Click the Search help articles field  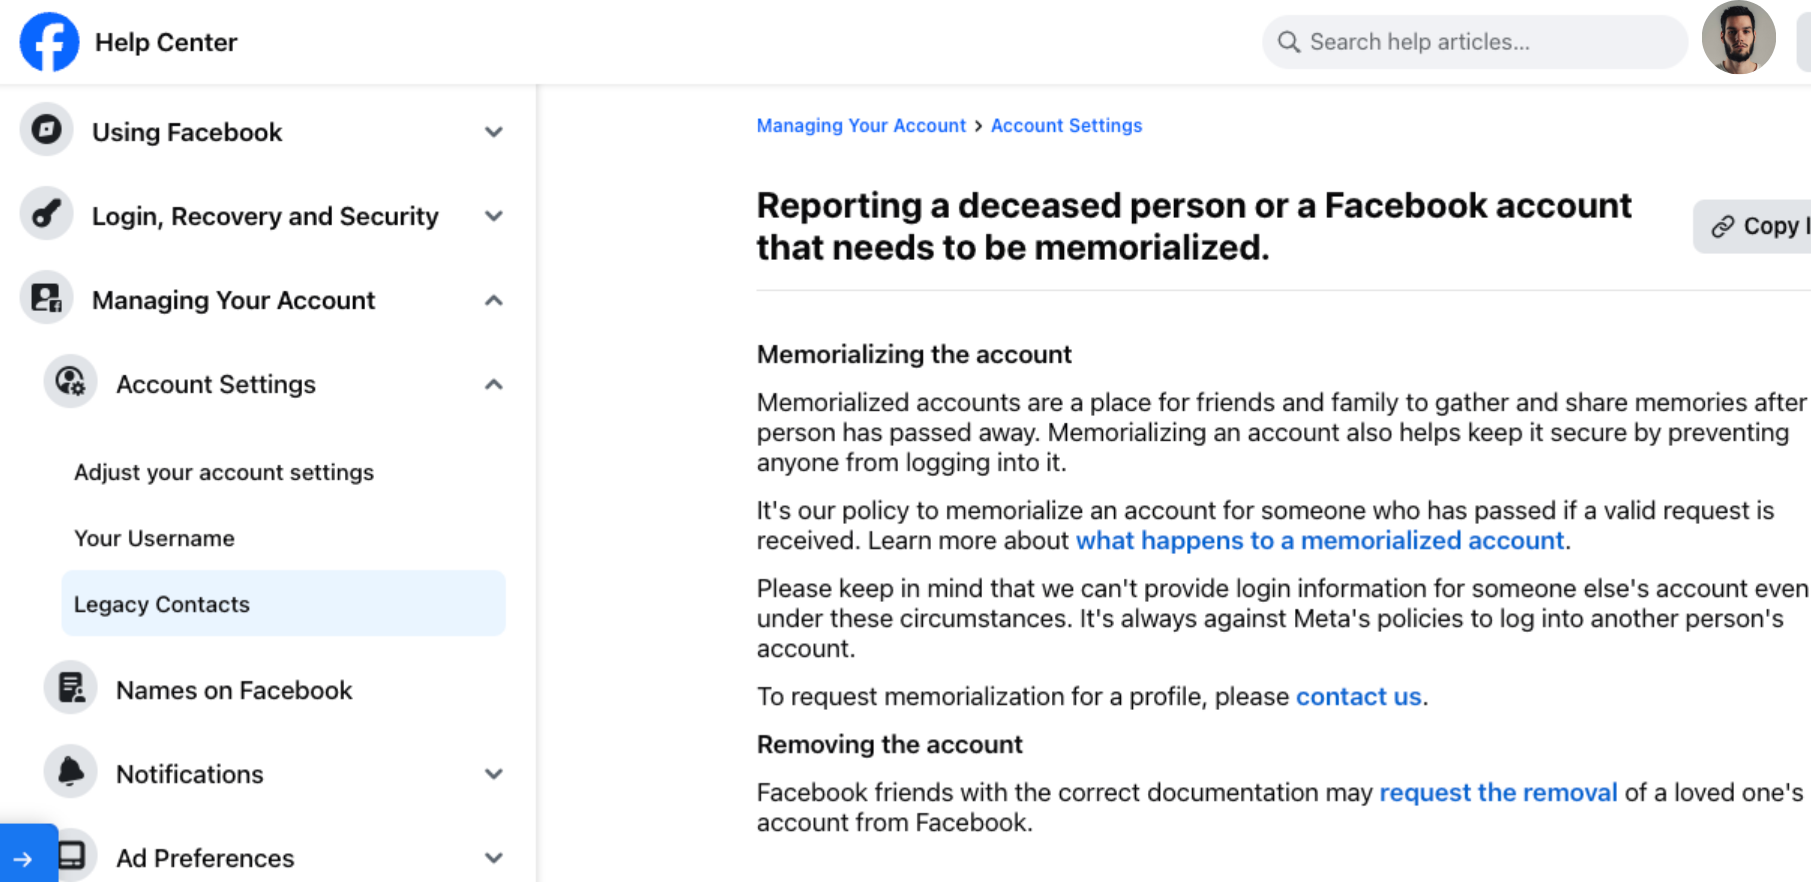[x=1475, y=42]
